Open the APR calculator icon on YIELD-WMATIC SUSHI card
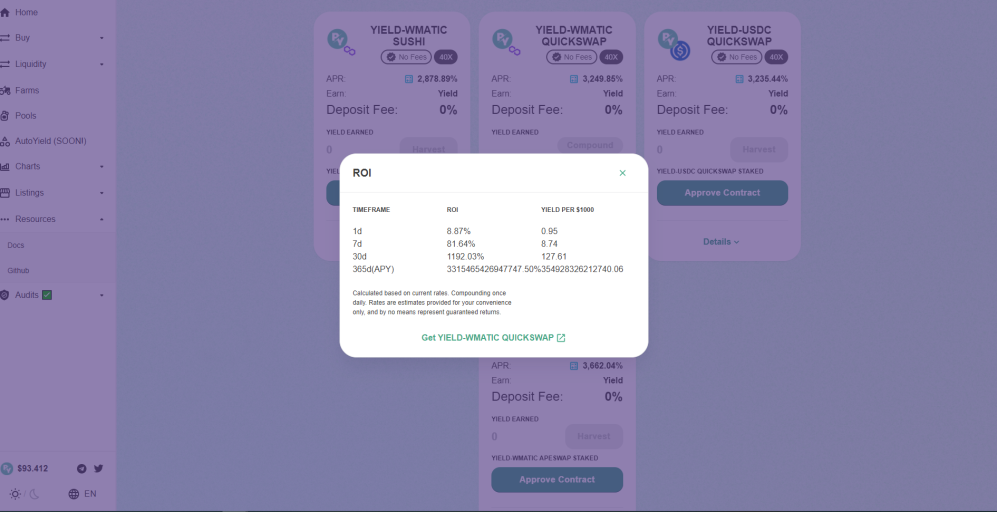997x512 pixels. (x=409, y=80)
